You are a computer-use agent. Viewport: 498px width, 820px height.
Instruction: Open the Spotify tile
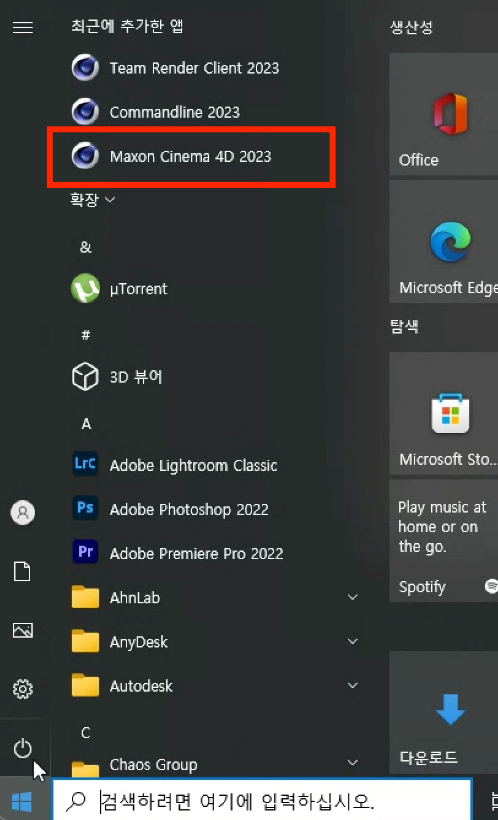[x=444, y=541]
